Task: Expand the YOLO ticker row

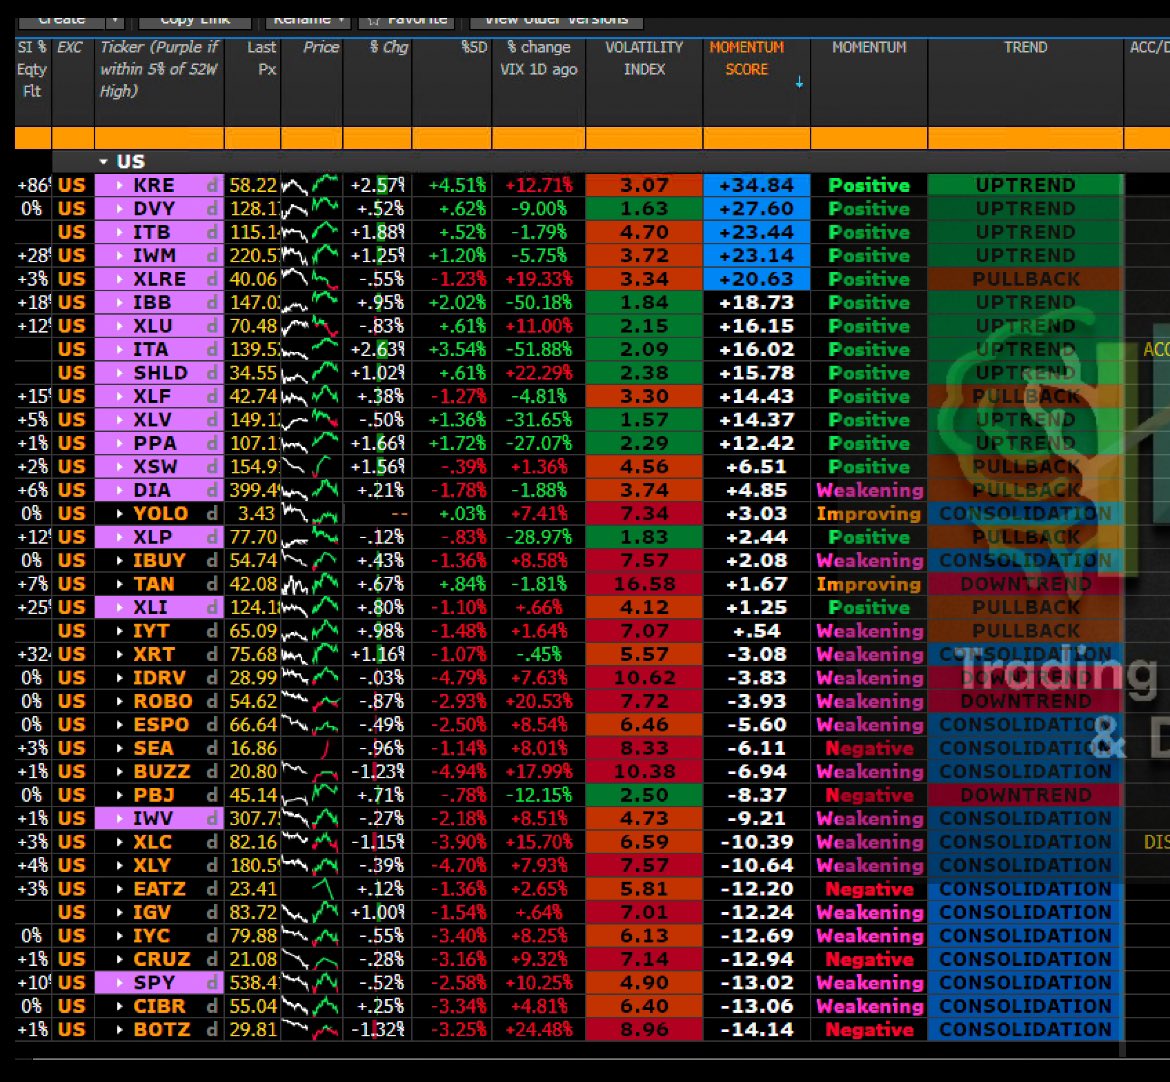Action: pos(119,513)
